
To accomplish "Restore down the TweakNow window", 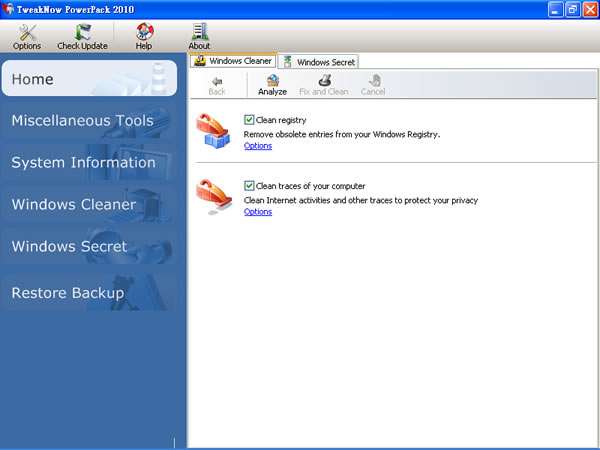I will pyautogui.click(x=572, y=9).
